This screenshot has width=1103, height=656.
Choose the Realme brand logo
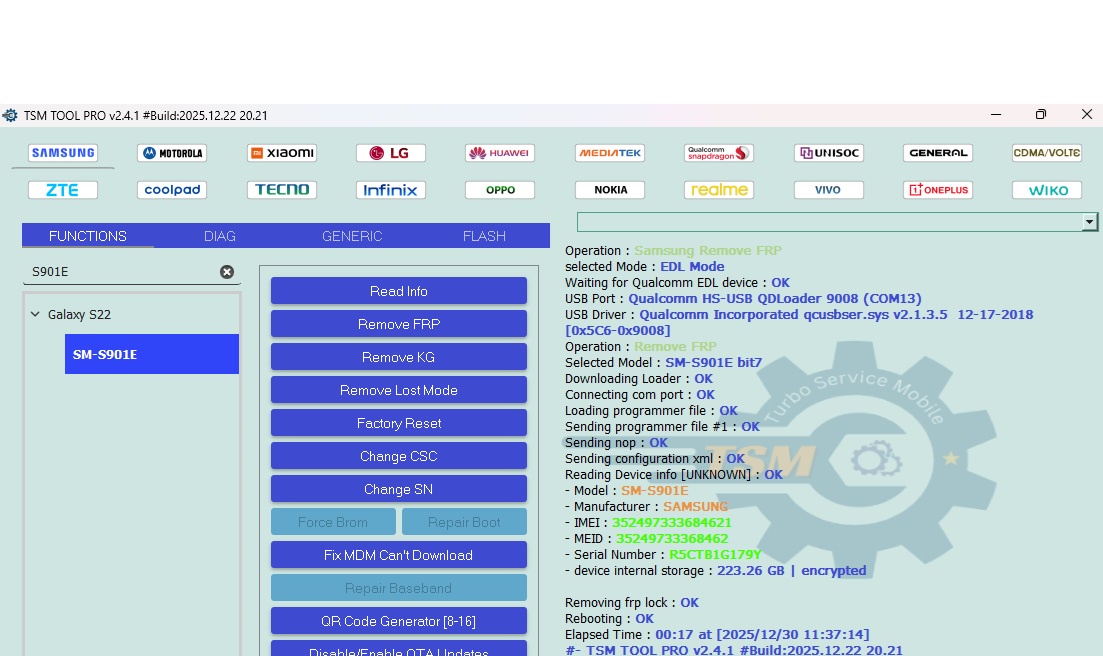pos(719,190)
